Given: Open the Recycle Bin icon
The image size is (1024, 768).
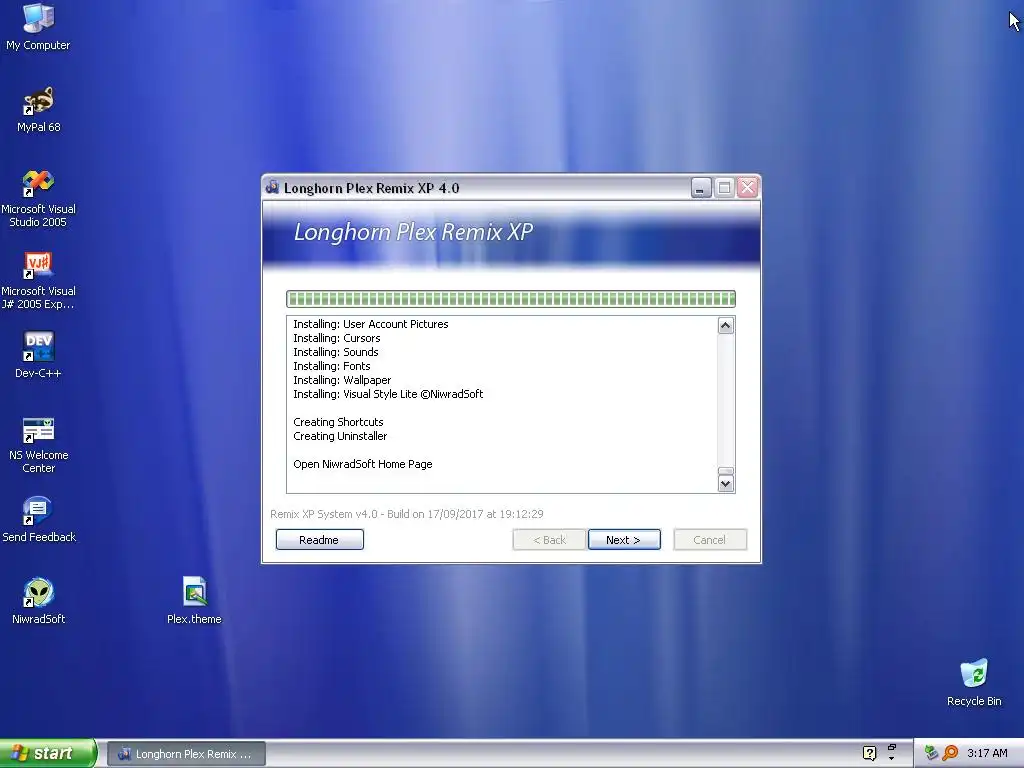Looking at the screenshot, I should coord(974,682).
